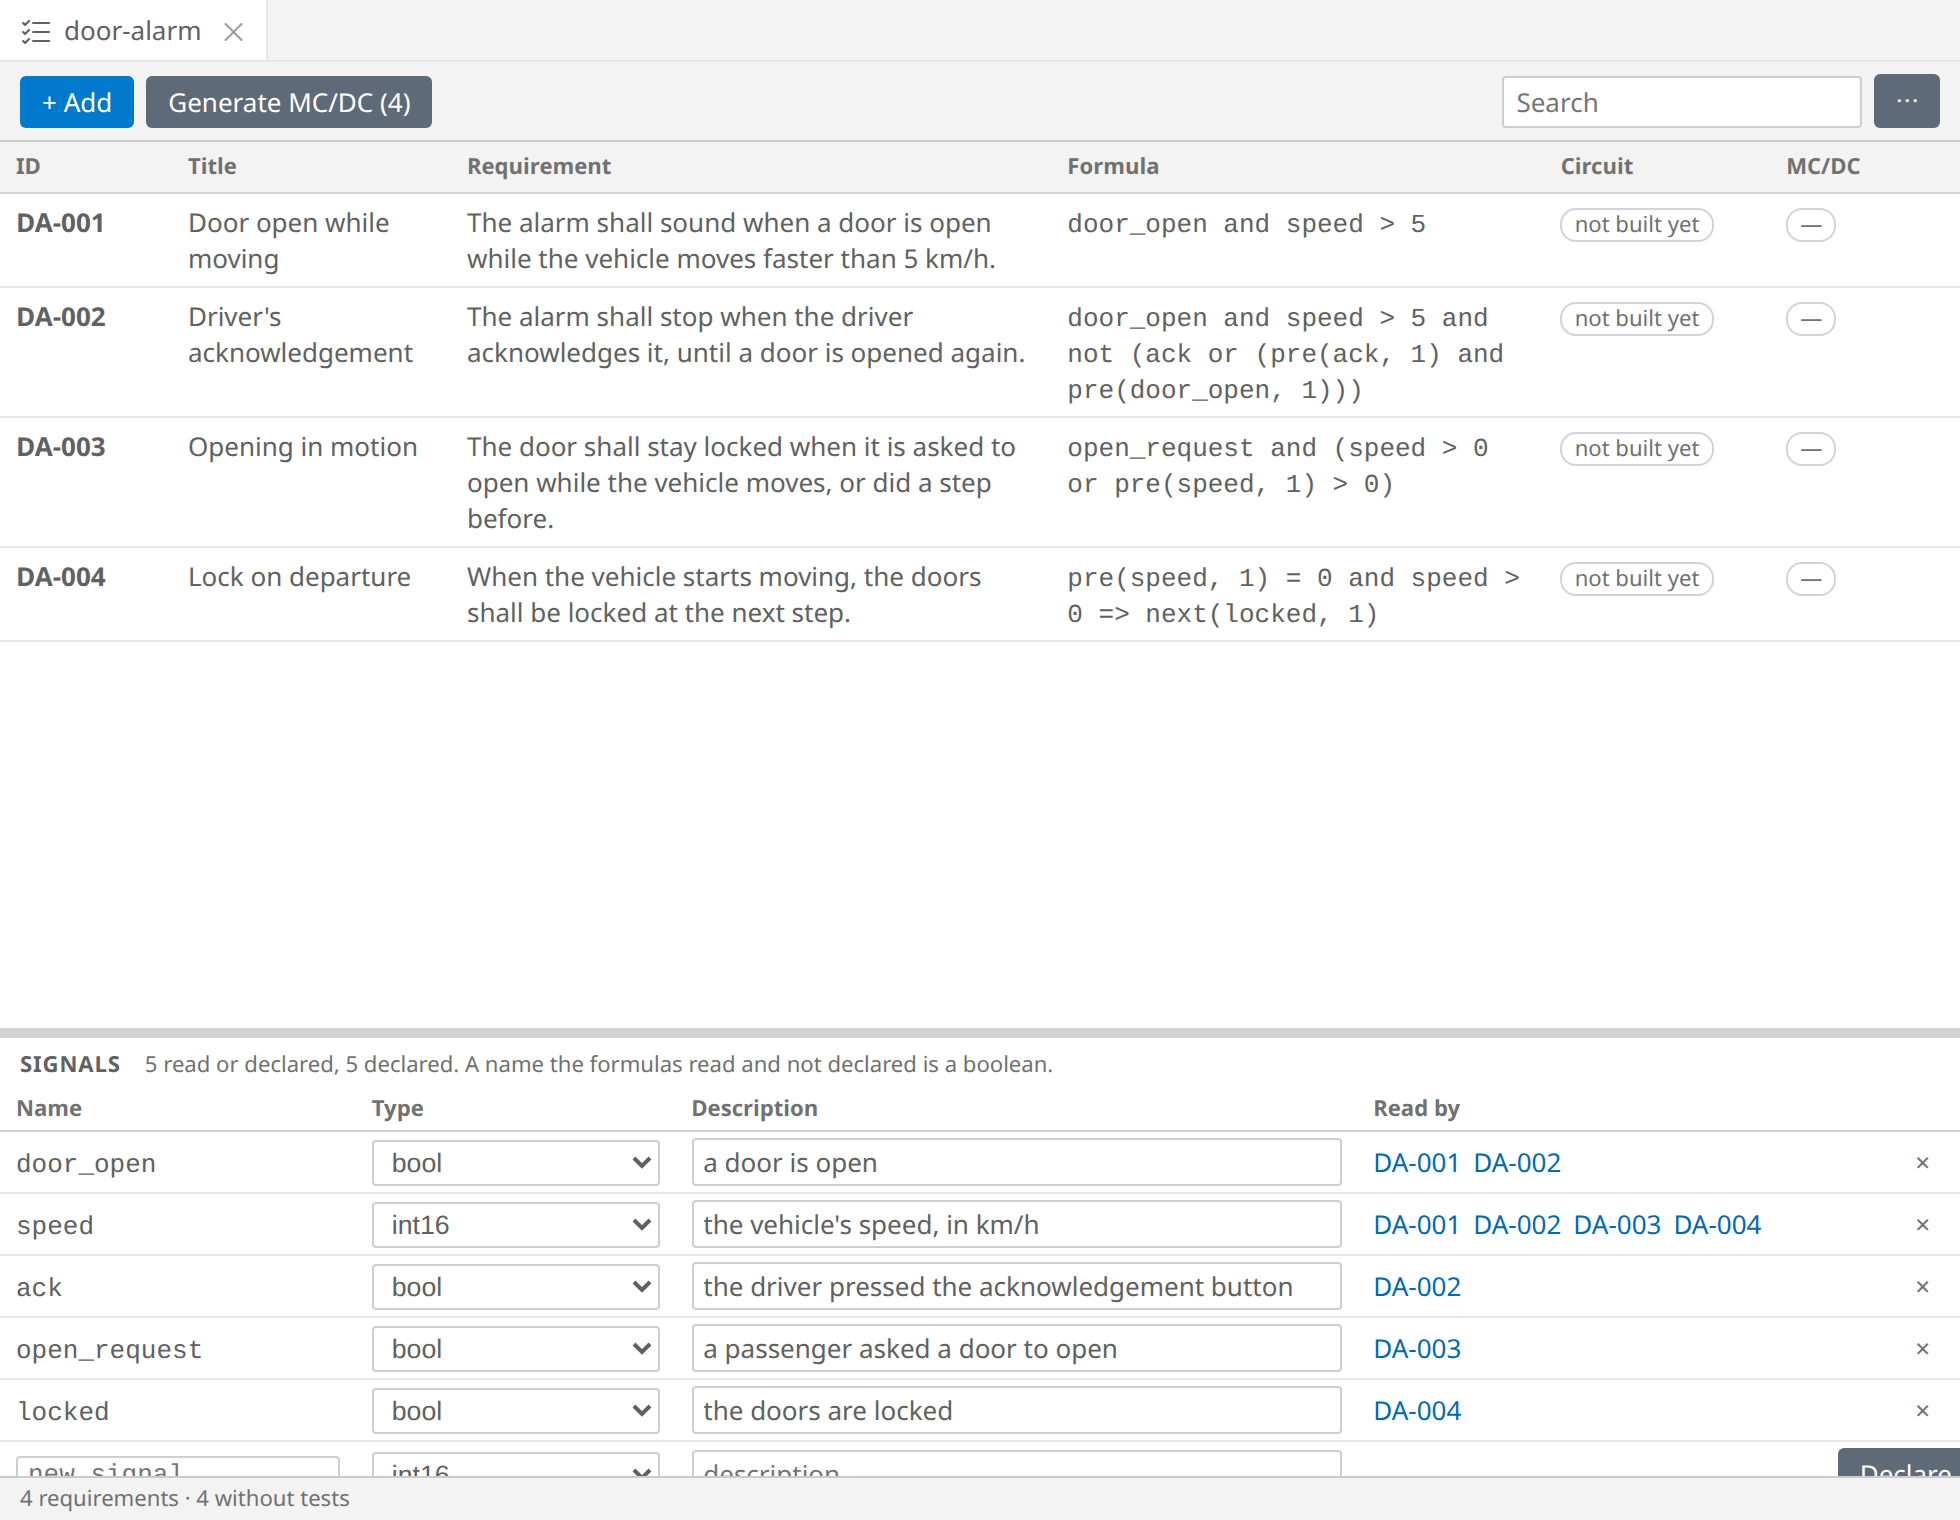The image size is (1960, 1520).
Task: Click 'not built yet' badge for DA-001
Action: [1637, 225]
